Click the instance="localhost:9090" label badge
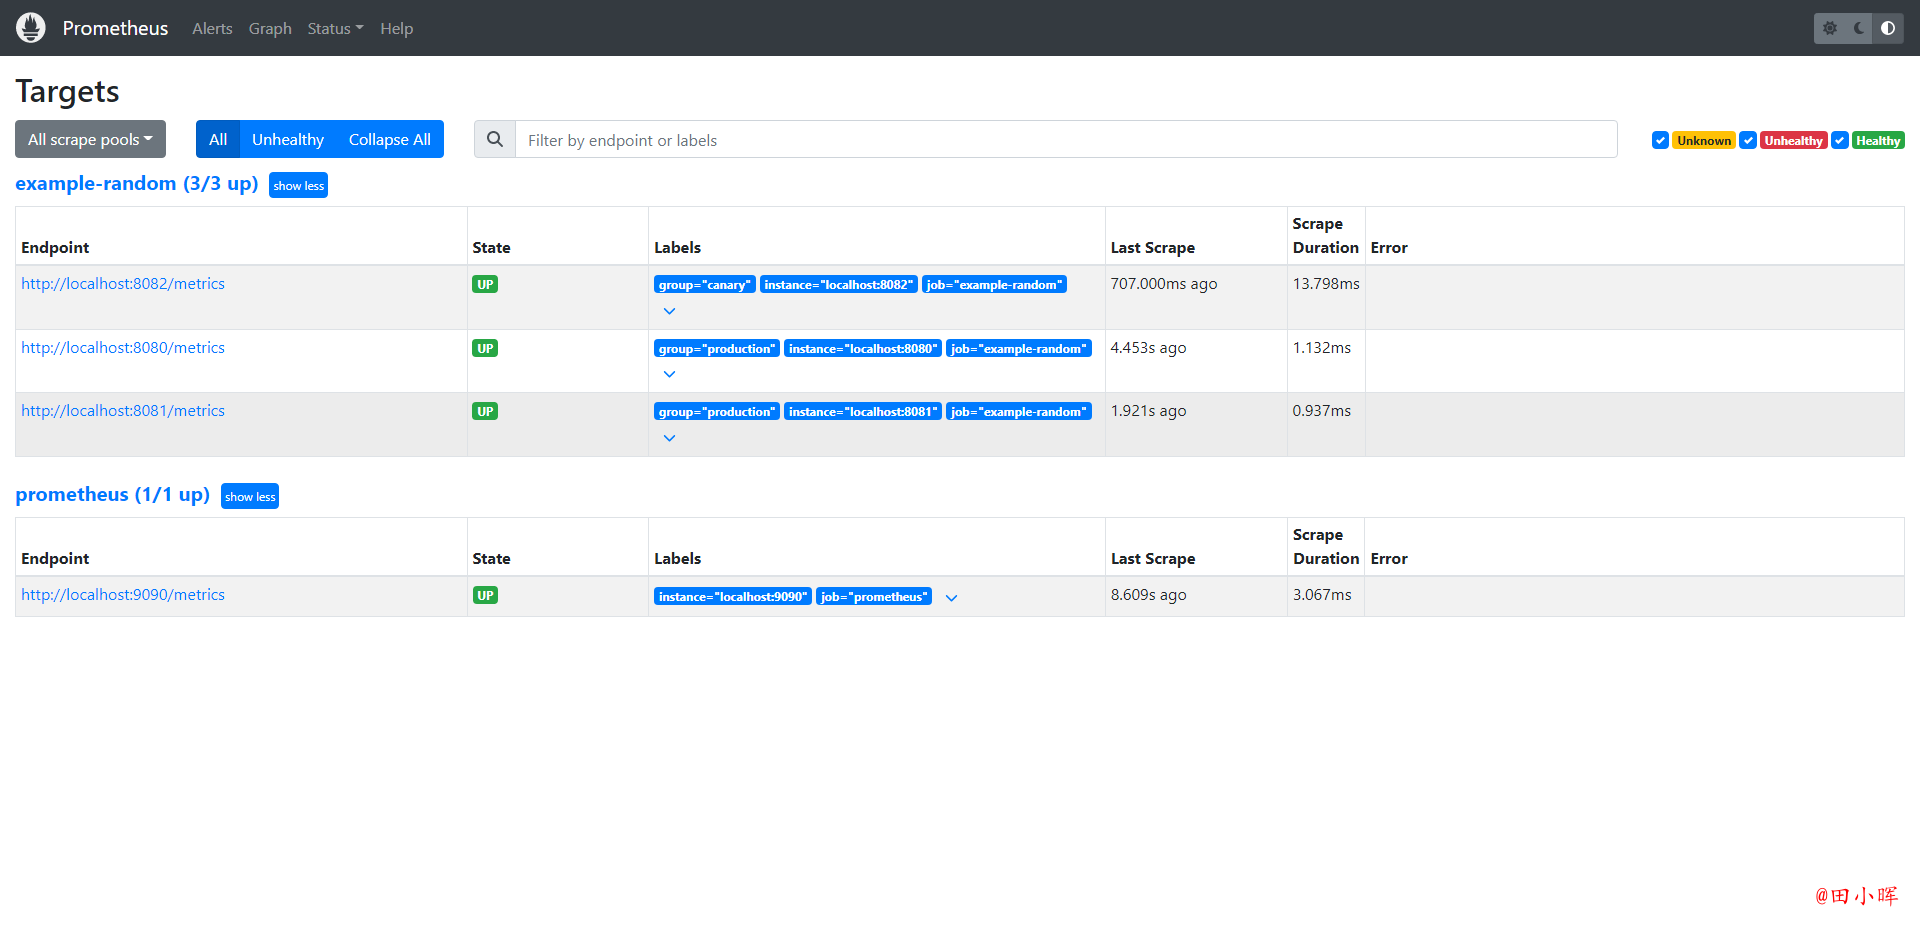The height and width of the screenshot is (928, 1920). pyautogui.click(x=733, y=597)
